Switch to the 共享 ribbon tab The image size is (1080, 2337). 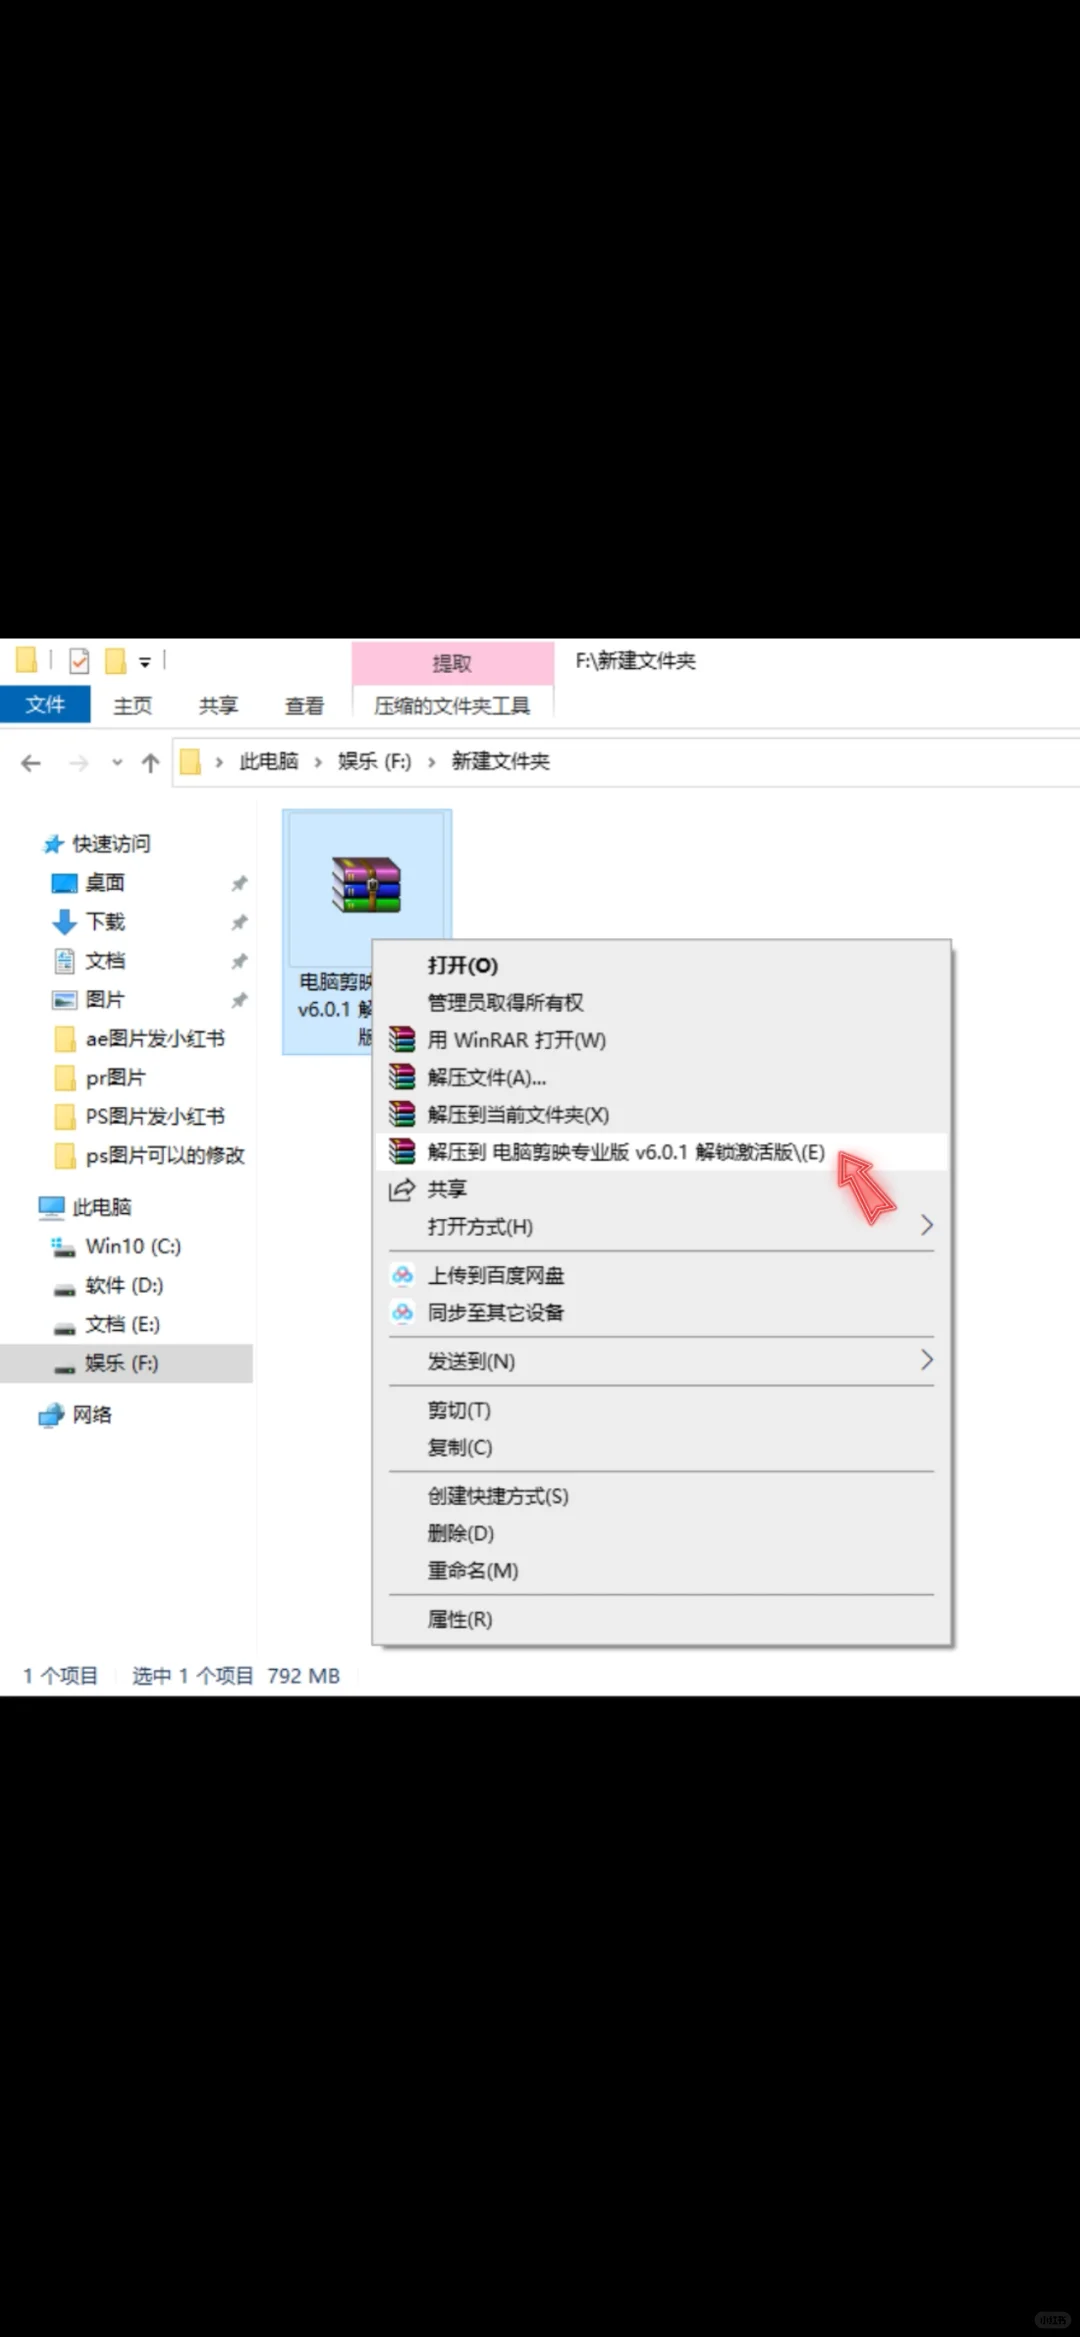[218, 706]
